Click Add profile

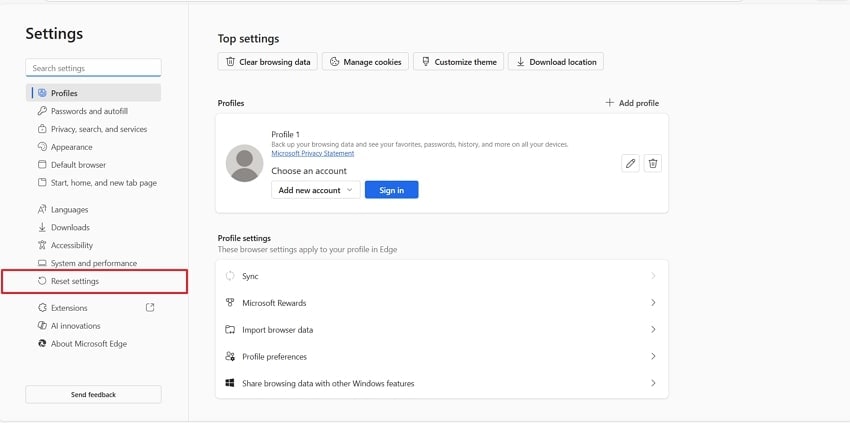click(x=632, y=103)
